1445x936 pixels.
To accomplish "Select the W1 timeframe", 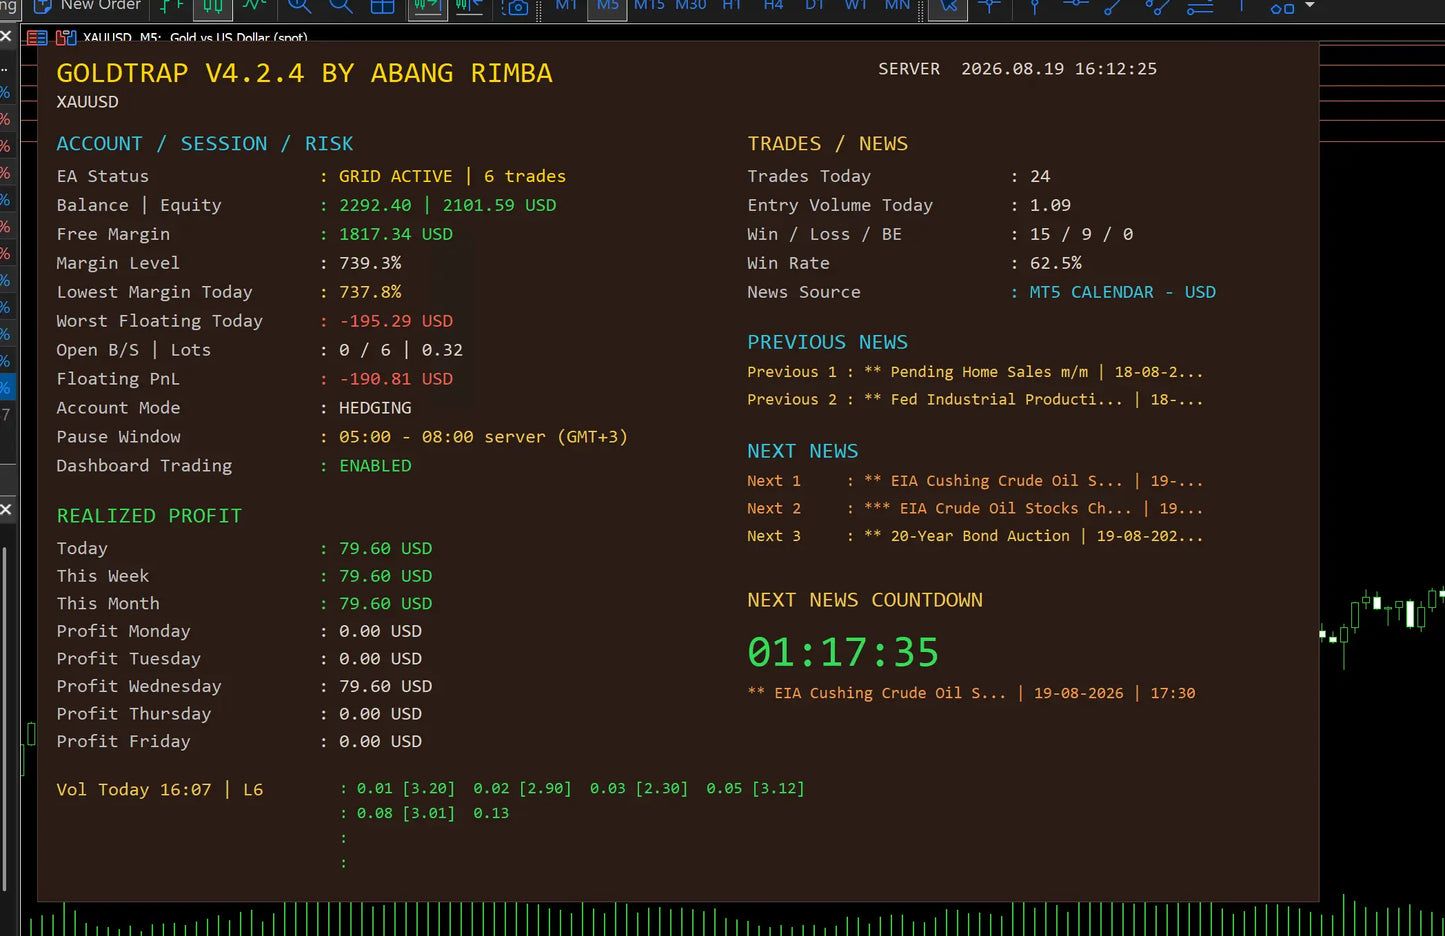I will (x=856, y=6).
